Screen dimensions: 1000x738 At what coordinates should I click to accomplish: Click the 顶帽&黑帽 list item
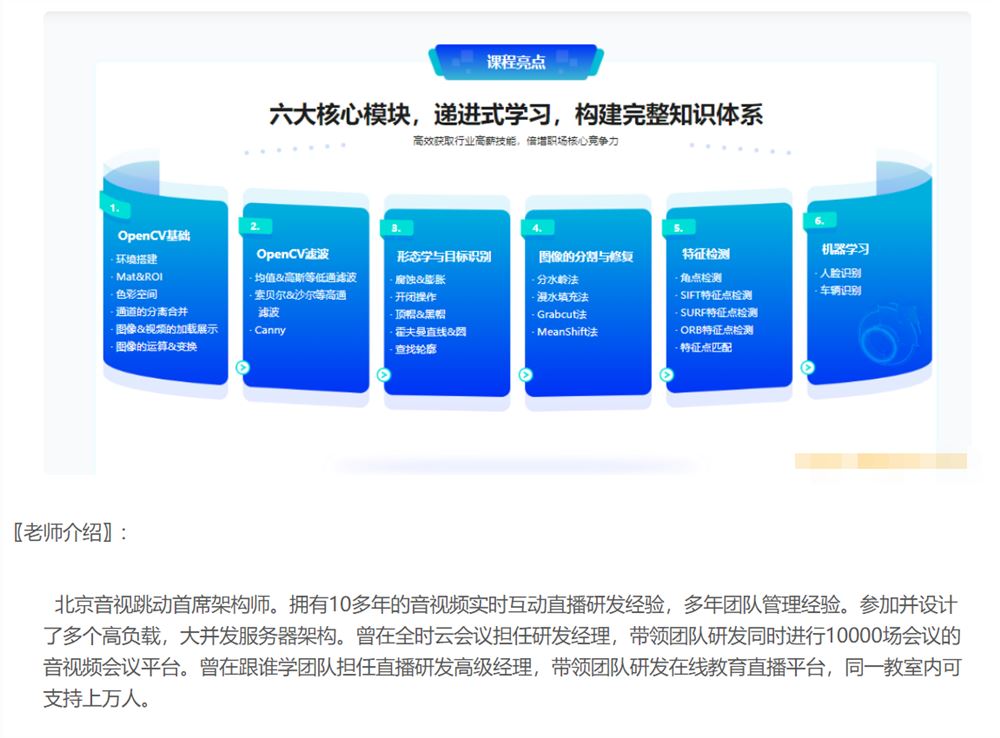tap(420, 314)
